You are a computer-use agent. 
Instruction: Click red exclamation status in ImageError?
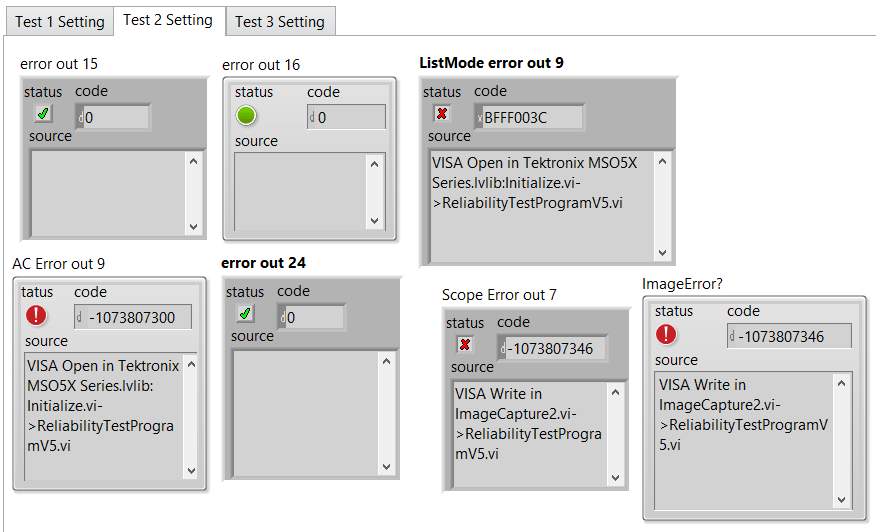pos(665,334)
